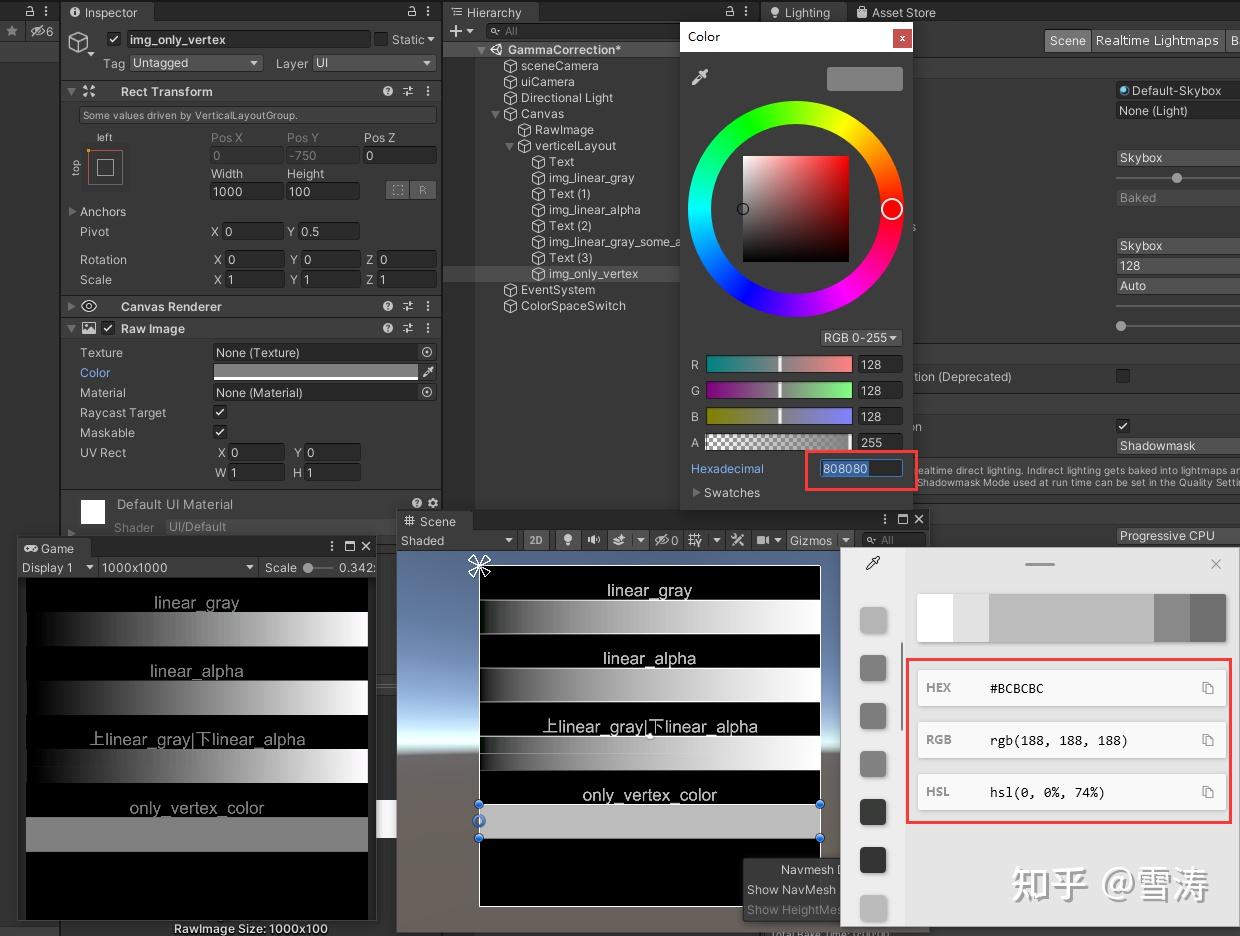The height and width of the screenshot is (936, 1240).
Task: Select the eyedropper in the Color window
Action: [x=700, y=76]
